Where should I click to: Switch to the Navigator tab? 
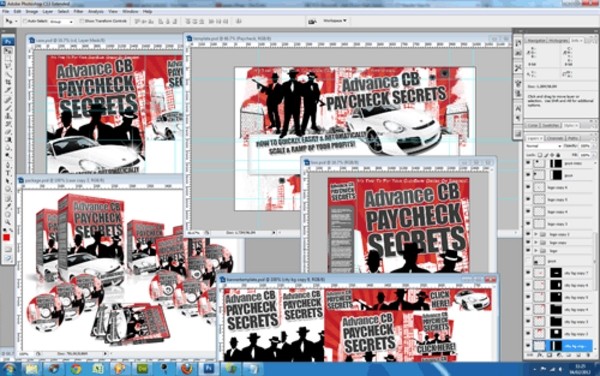click(536, 40)
